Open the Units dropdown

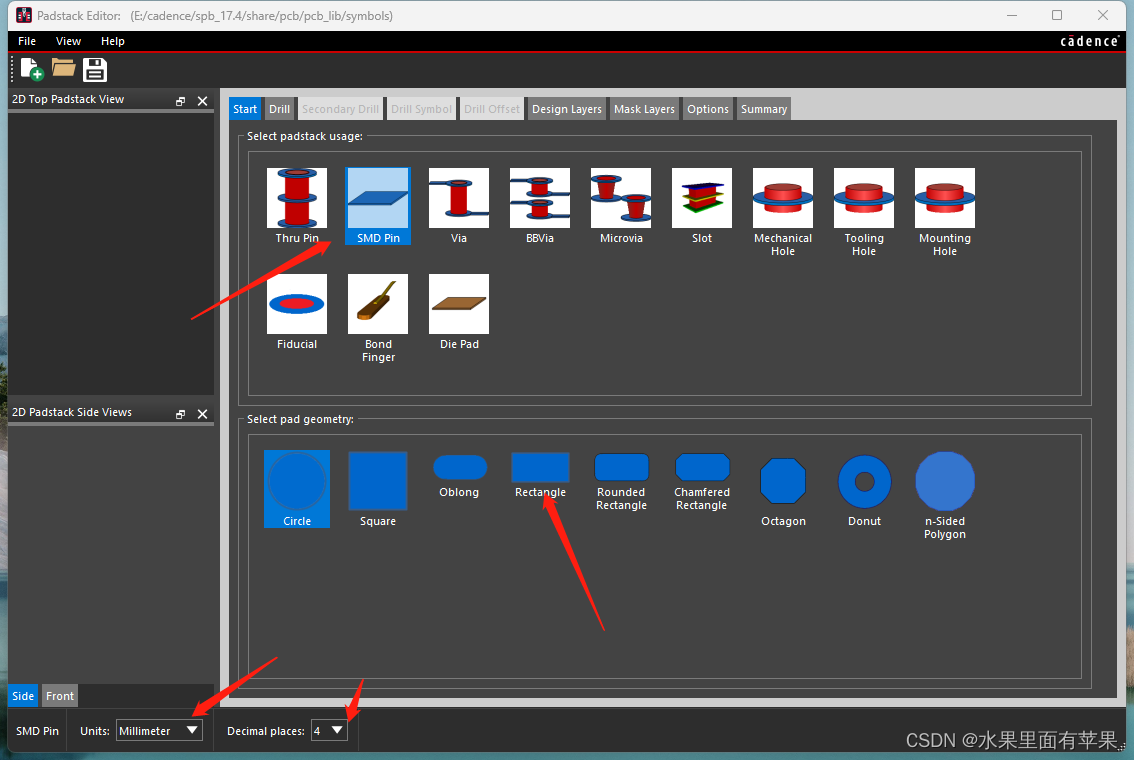pos(160,731)
